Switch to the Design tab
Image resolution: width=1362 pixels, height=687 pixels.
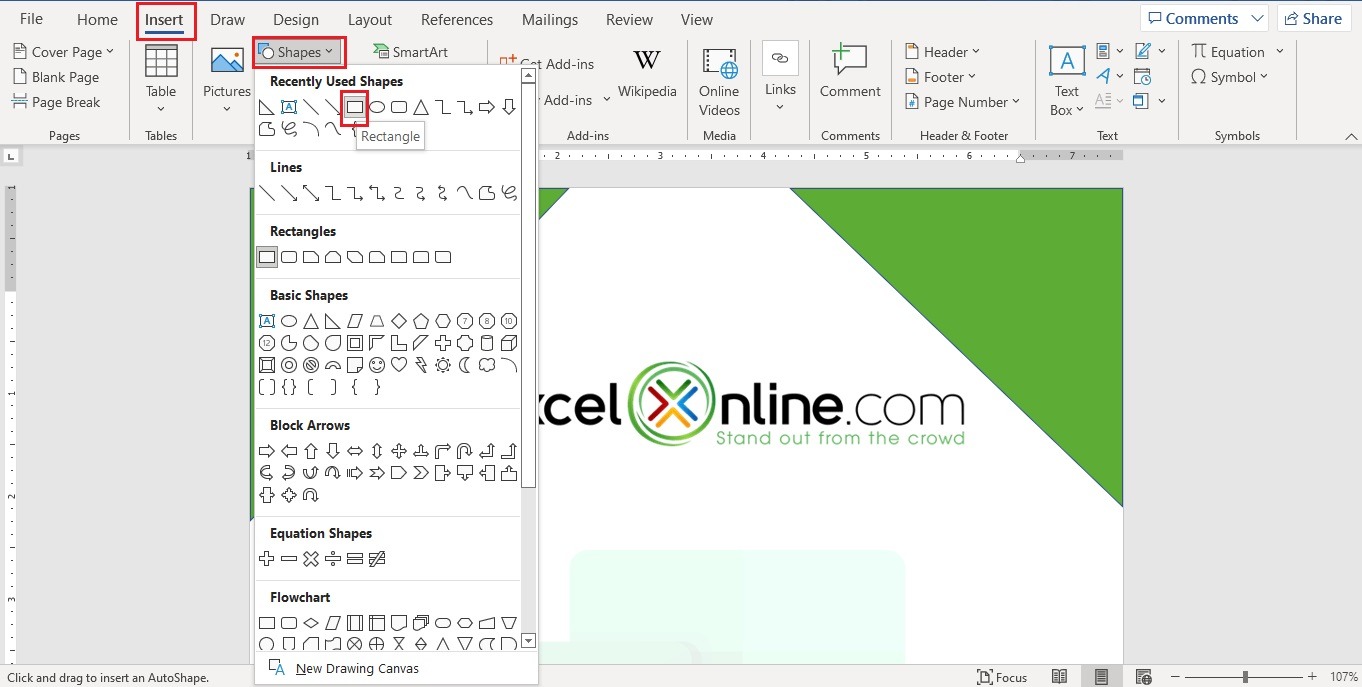coord(296,19)
